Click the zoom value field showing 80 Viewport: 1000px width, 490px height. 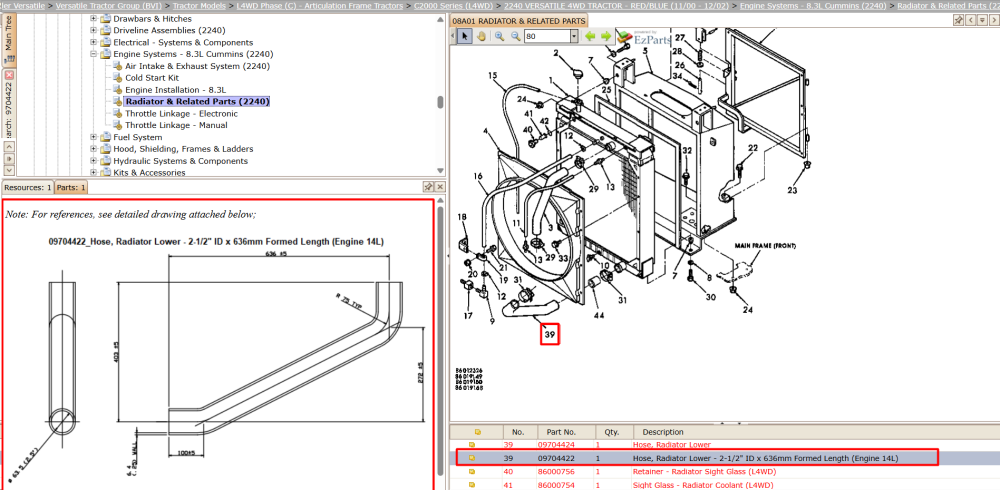547,36
